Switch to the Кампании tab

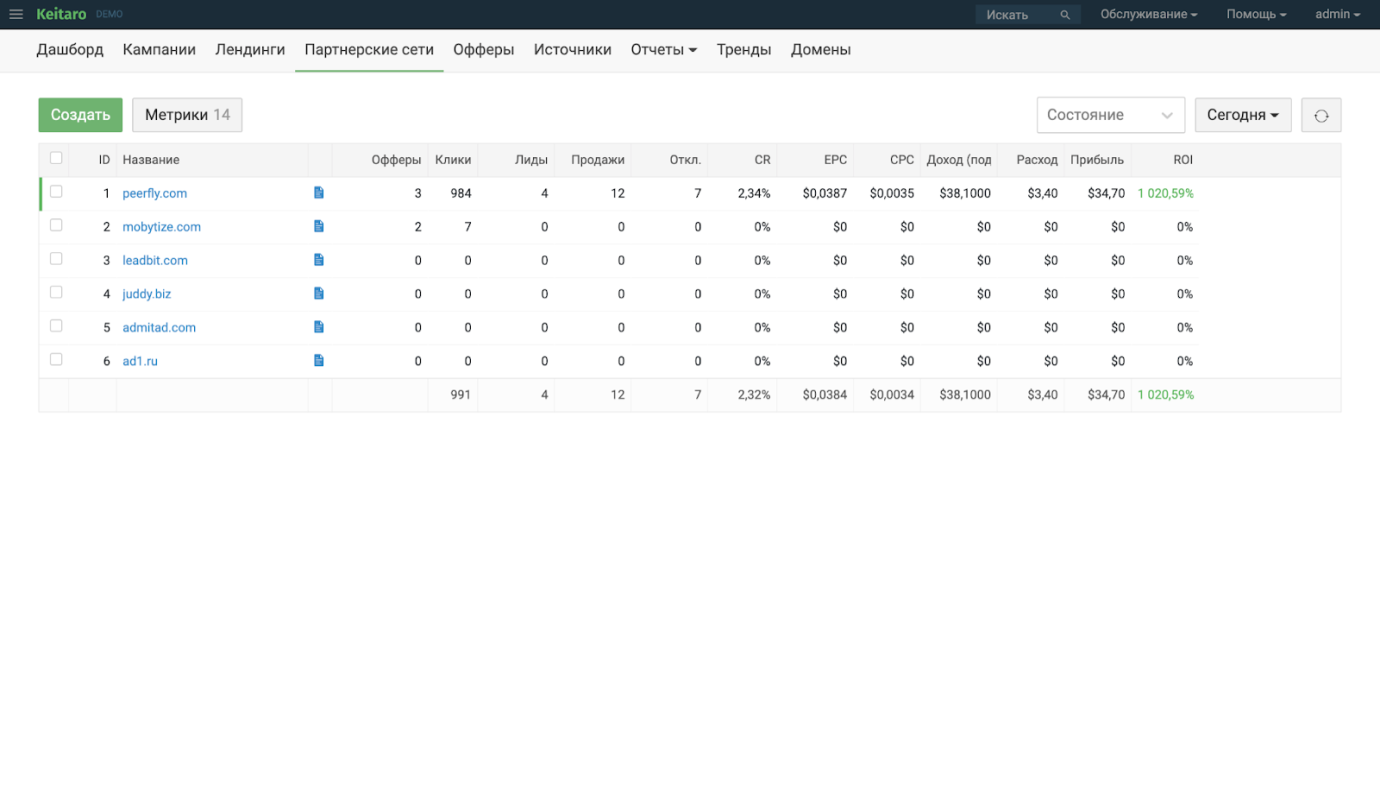(x=159, y=50)
